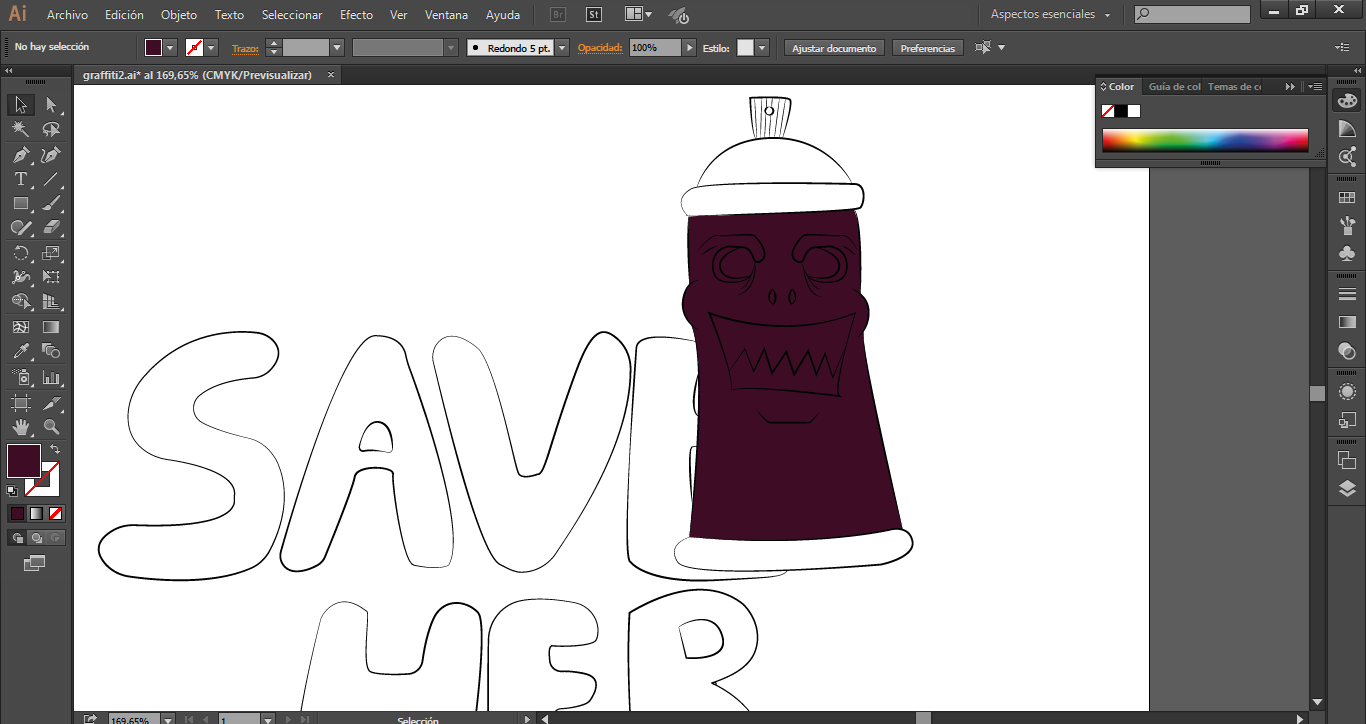
Task: Select the Hand tool
Action: 20,427
